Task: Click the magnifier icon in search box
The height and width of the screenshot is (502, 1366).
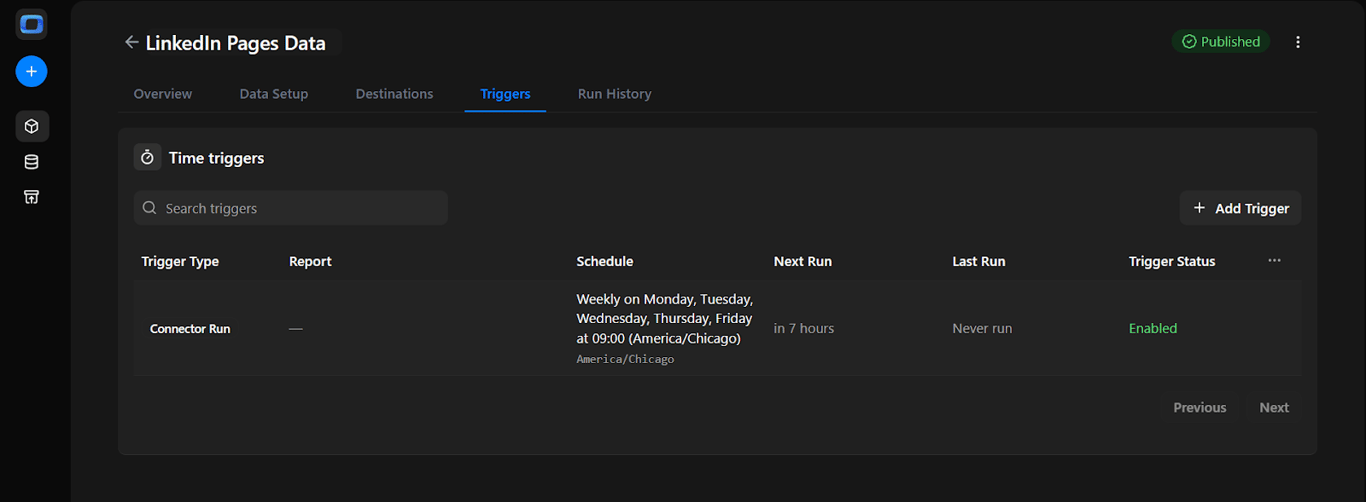Action: tap(150, 208)
